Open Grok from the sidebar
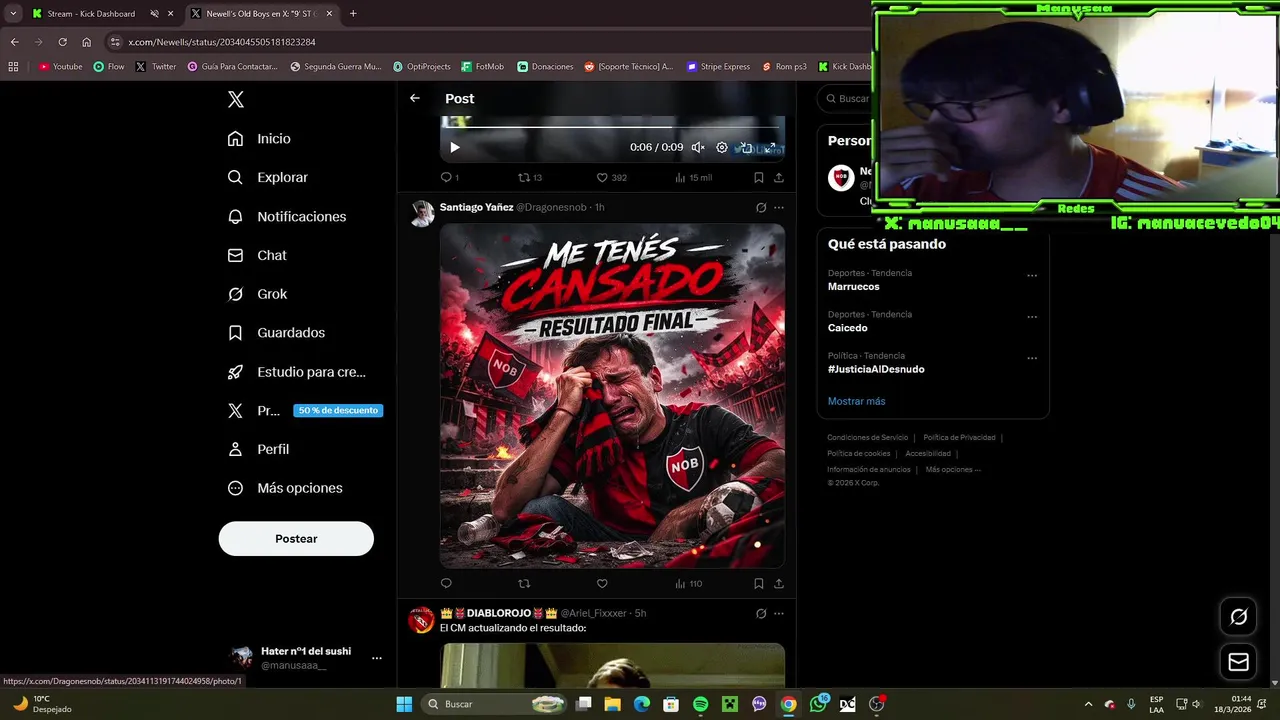This screenshot has height=720, width=1280. click(257, 294)
